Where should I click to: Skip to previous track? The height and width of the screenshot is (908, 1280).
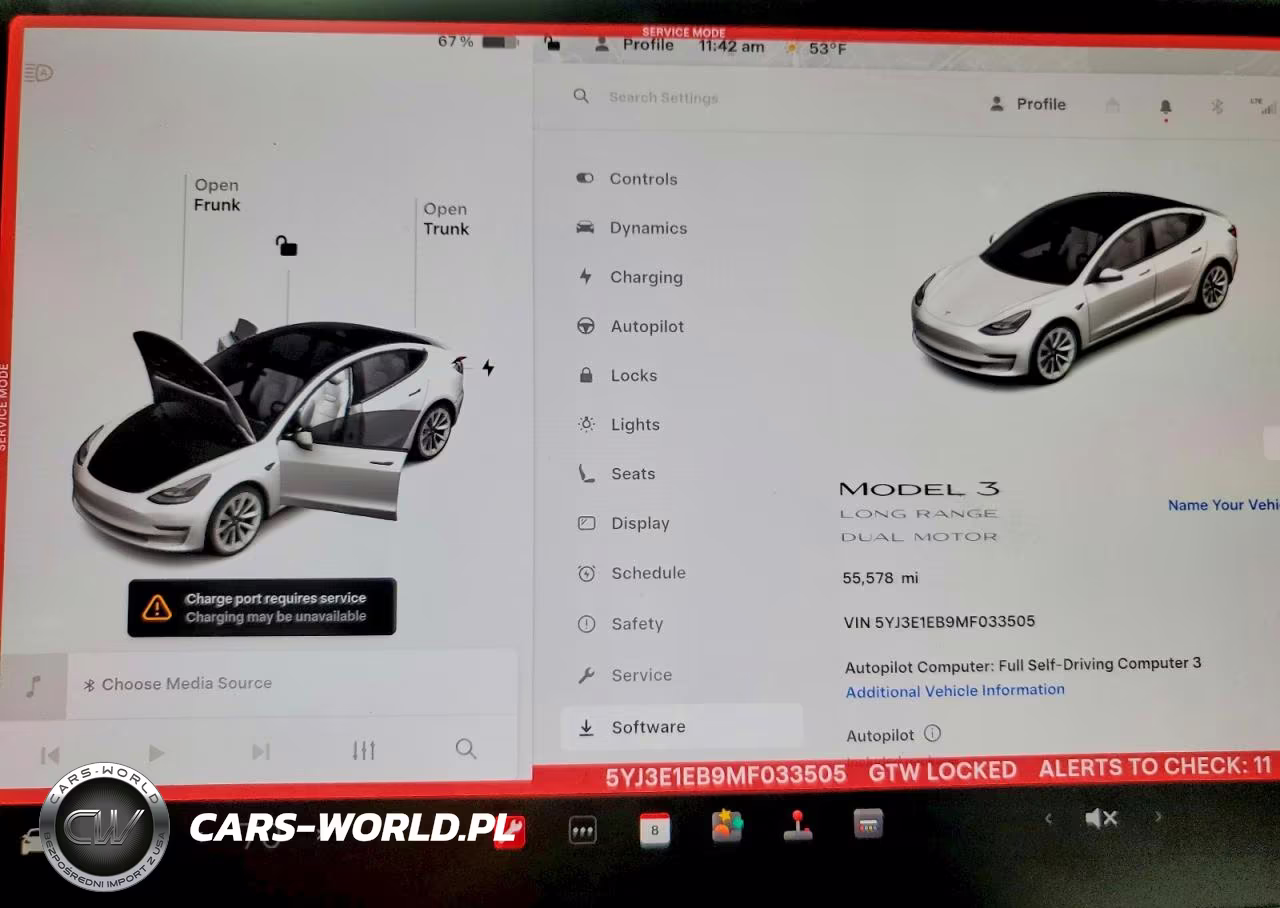[50, 755]
